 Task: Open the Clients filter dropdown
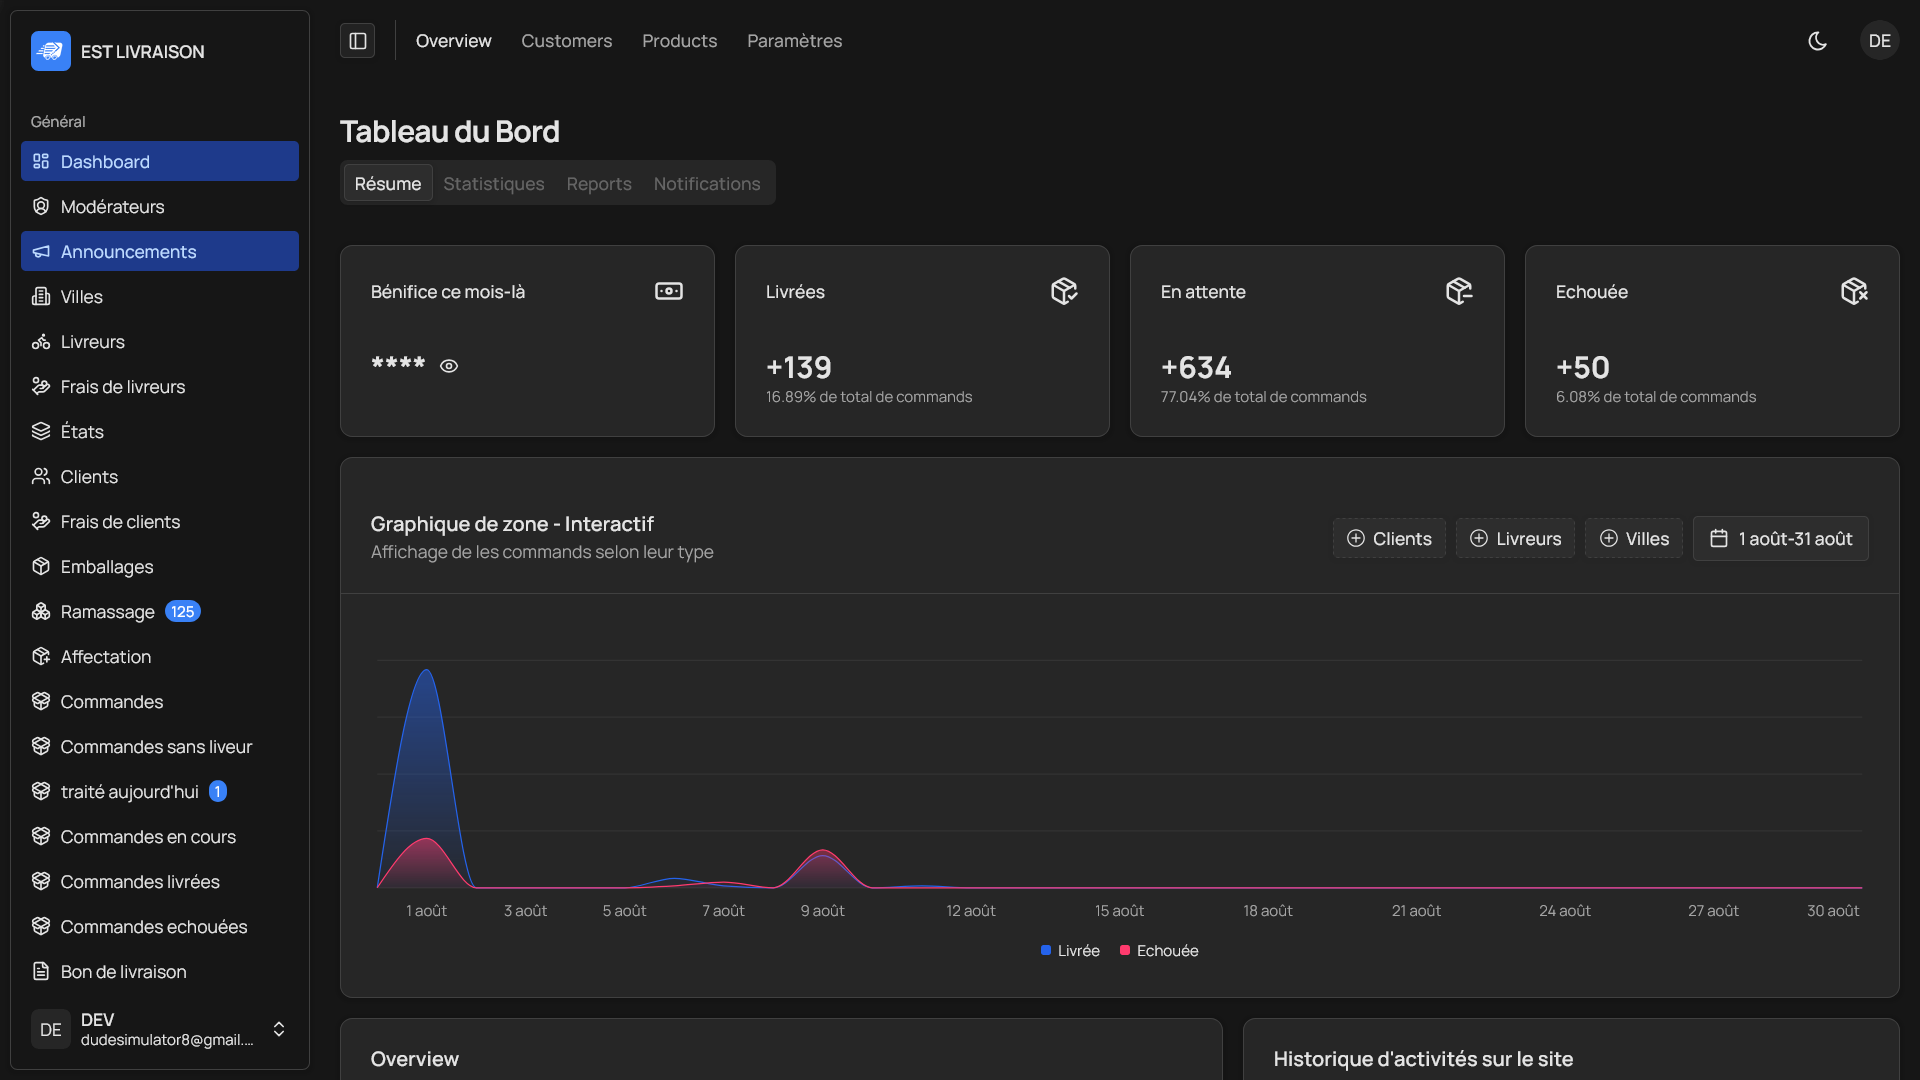(1388, 539)
